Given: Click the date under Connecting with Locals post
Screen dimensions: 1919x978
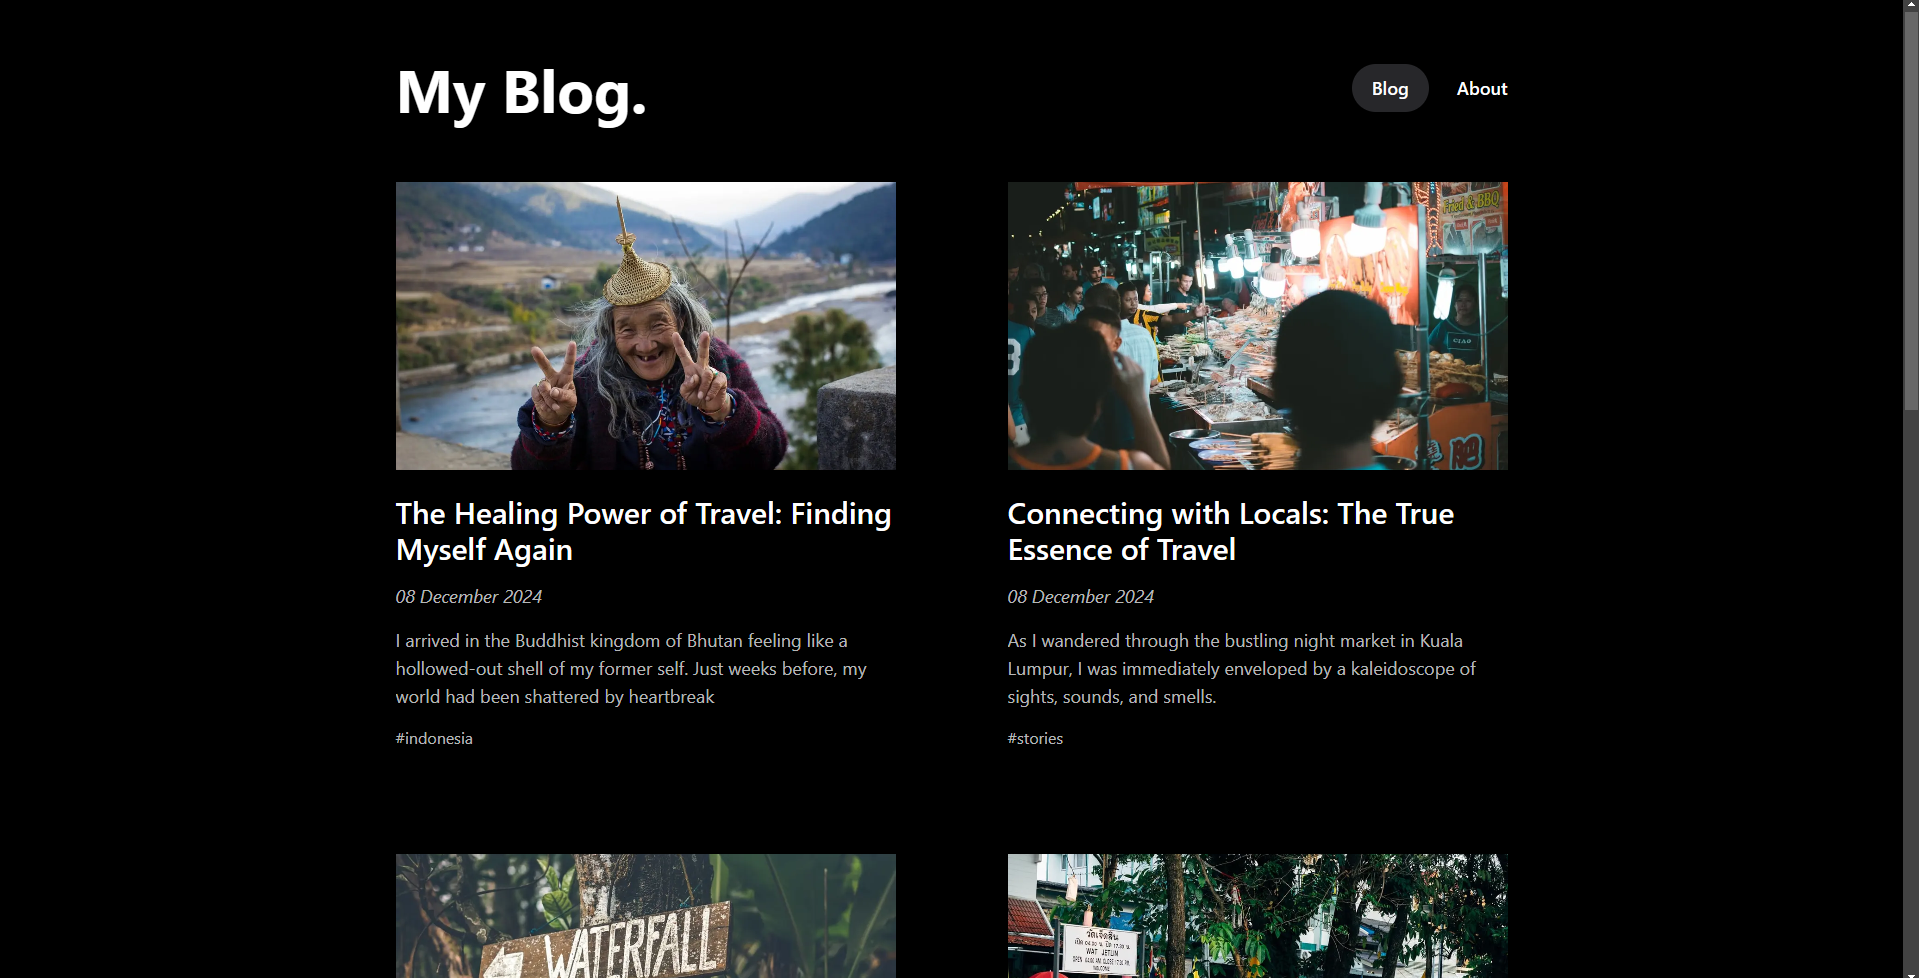Looking at the screenshot, I should (x=1080, y=597).
